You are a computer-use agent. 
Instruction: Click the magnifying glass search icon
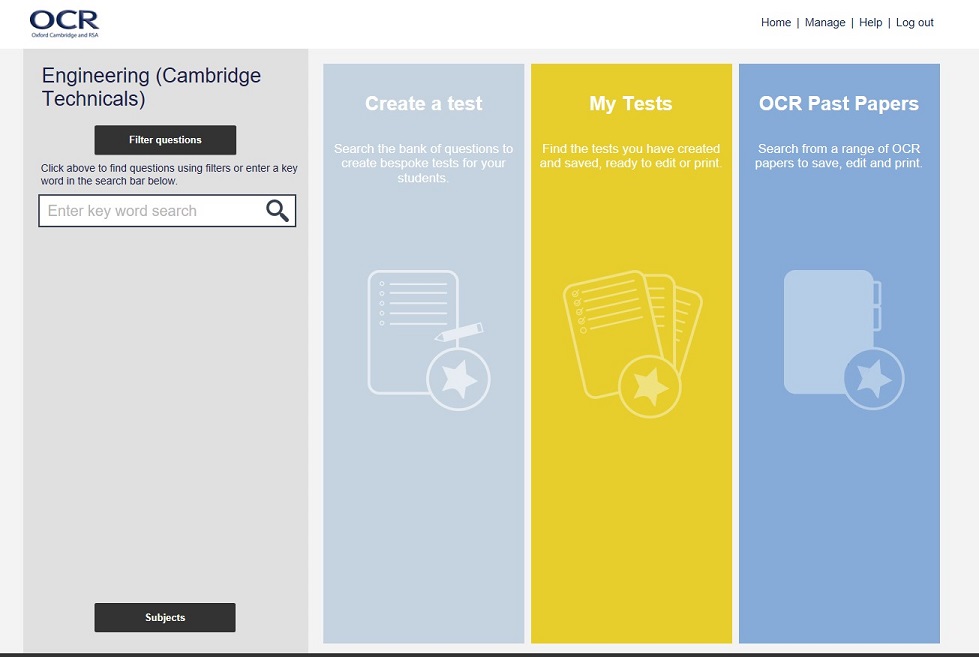click(277, 210)
